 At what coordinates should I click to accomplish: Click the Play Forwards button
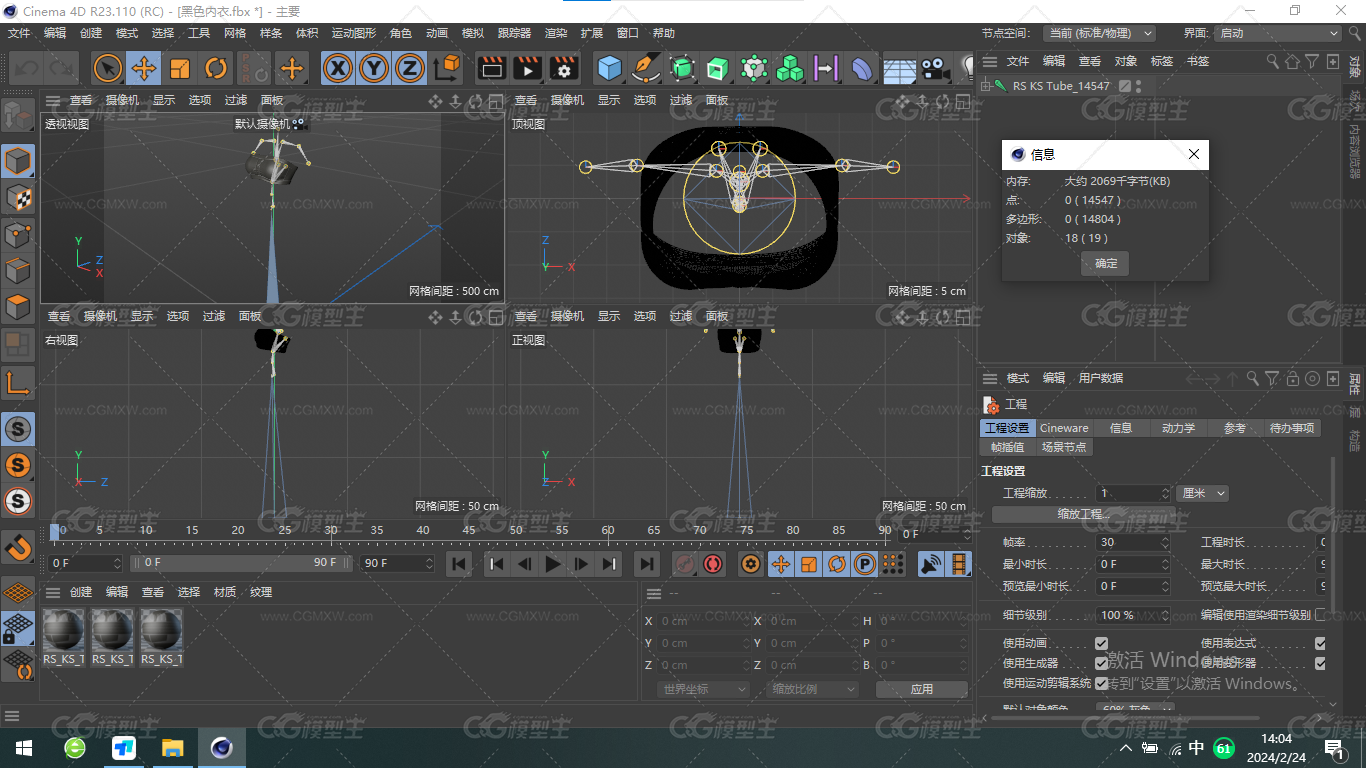tap(553, 564)
